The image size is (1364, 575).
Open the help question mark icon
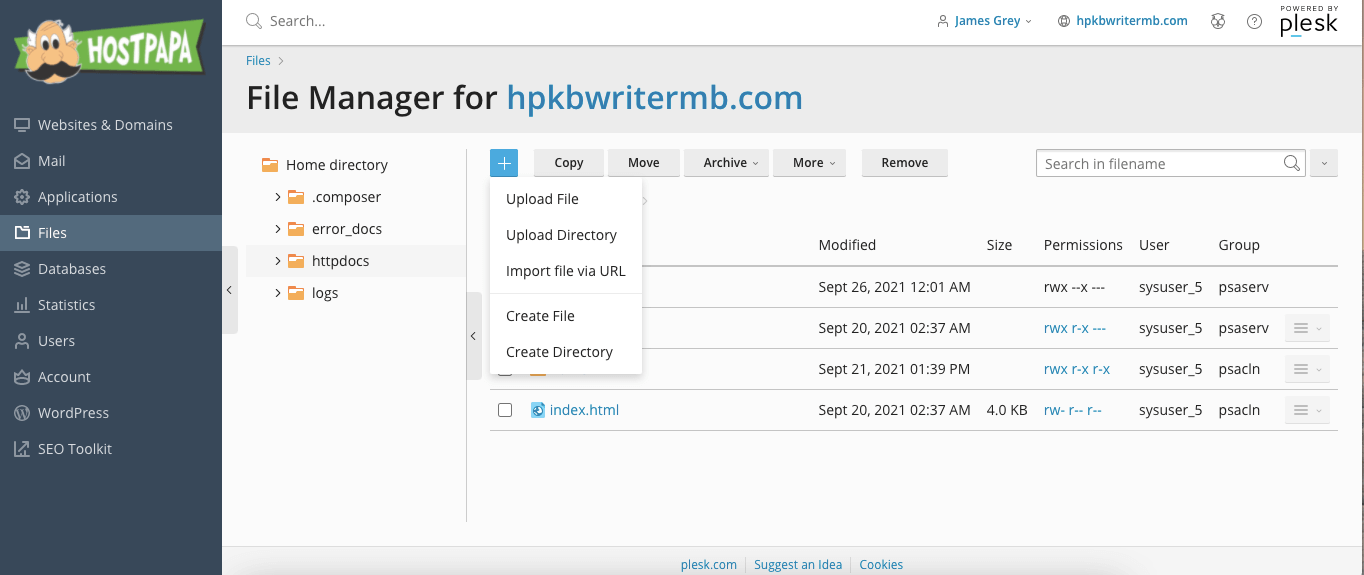click(1254, 21)
